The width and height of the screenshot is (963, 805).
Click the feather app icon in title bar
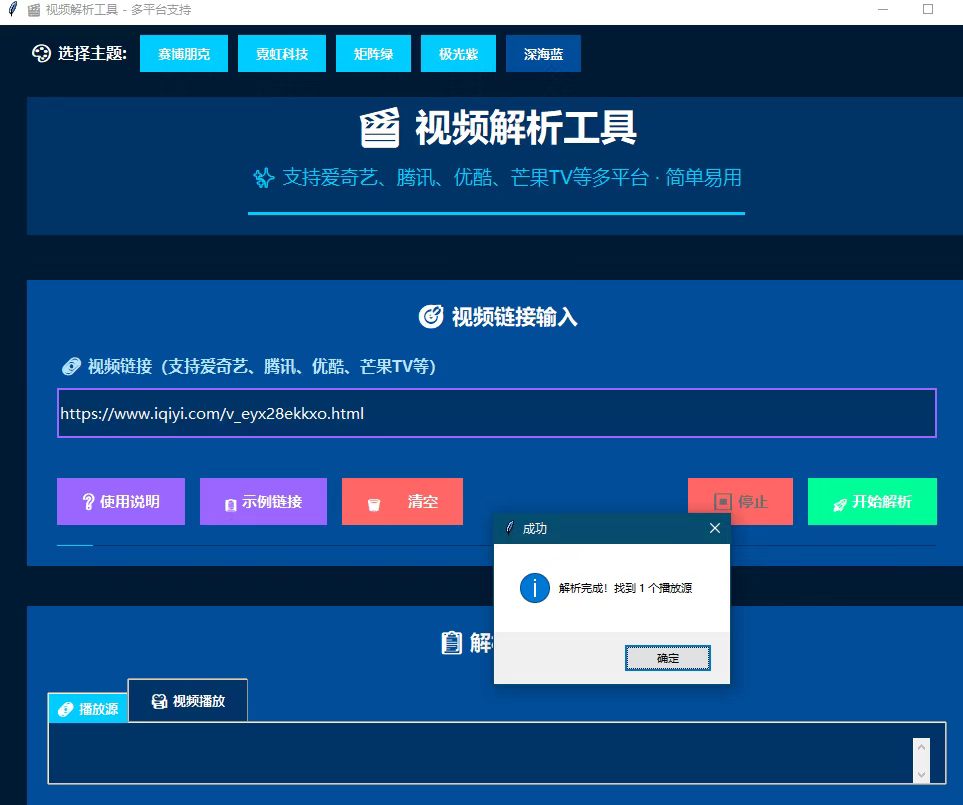(12, 9)
